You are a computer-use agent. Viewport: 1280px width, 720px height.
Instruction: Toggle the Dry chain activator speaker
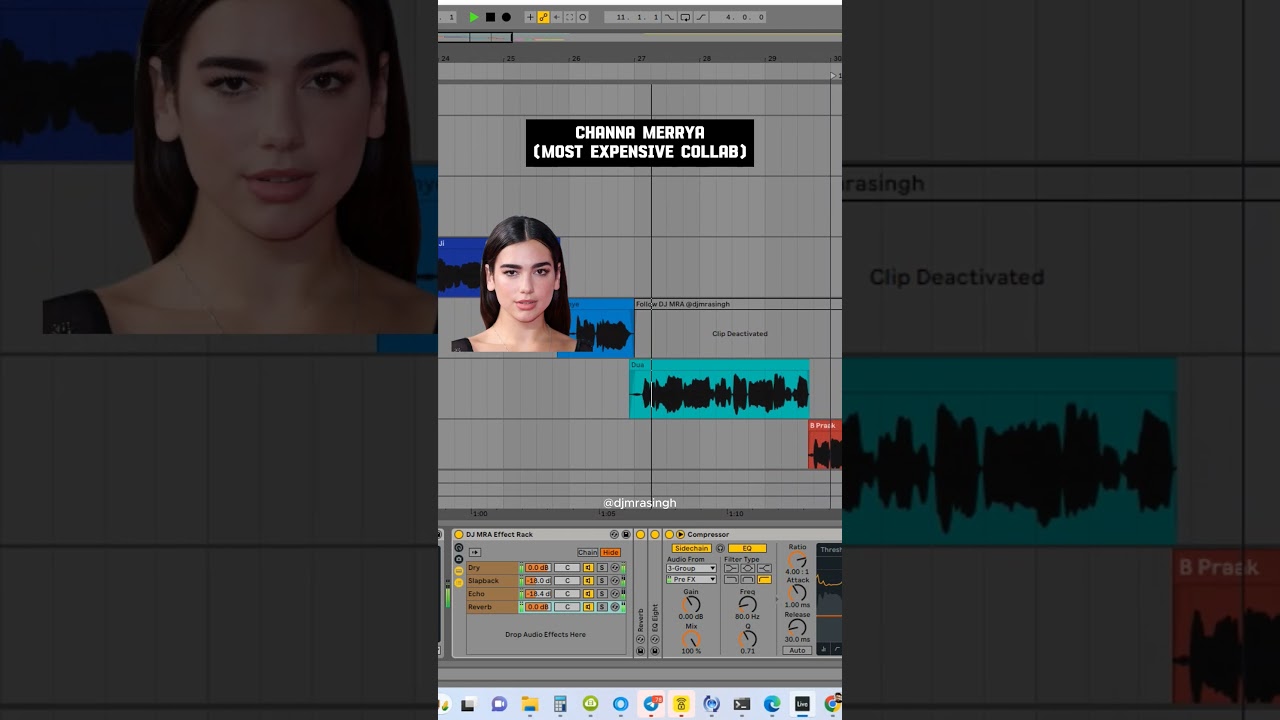pyautogui.click(x=589, y=568)
